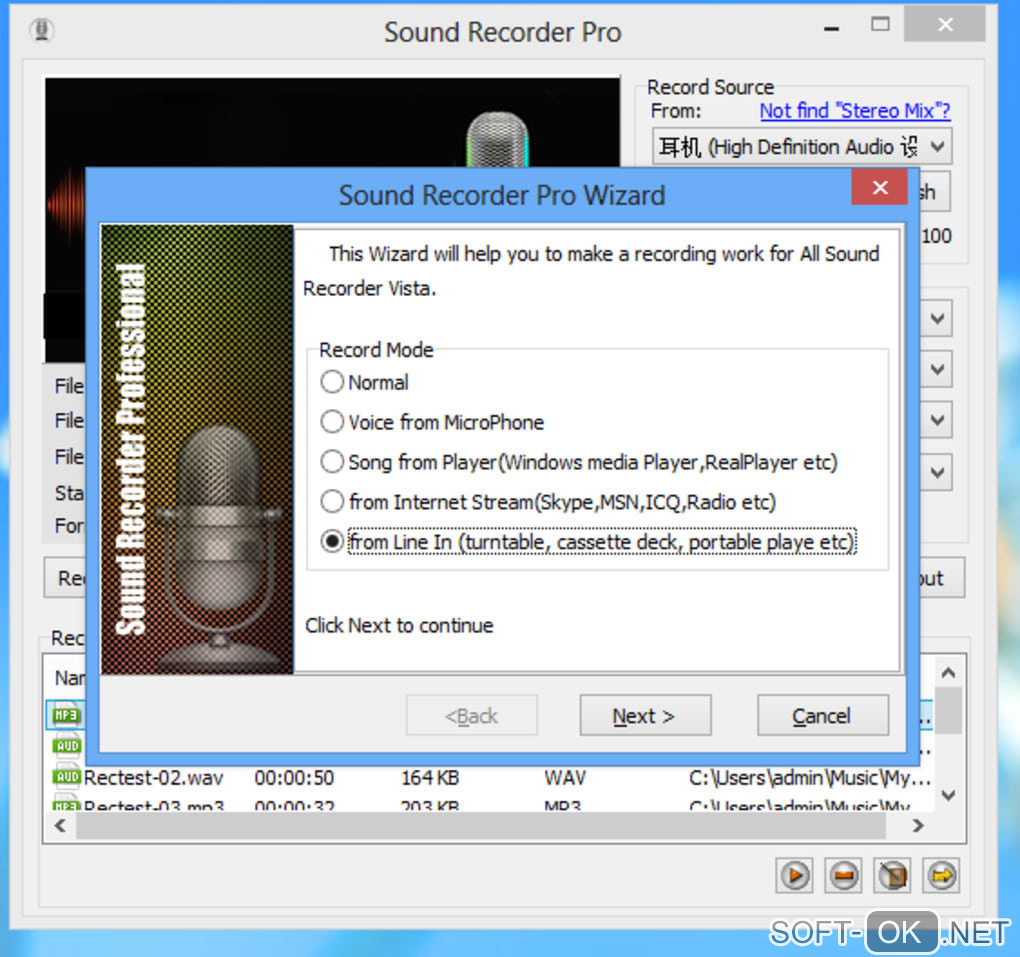This screenshot has width=1020, height=957.
Task: Expand the second settings dropdown behind wizard
Action: [937, 370]
